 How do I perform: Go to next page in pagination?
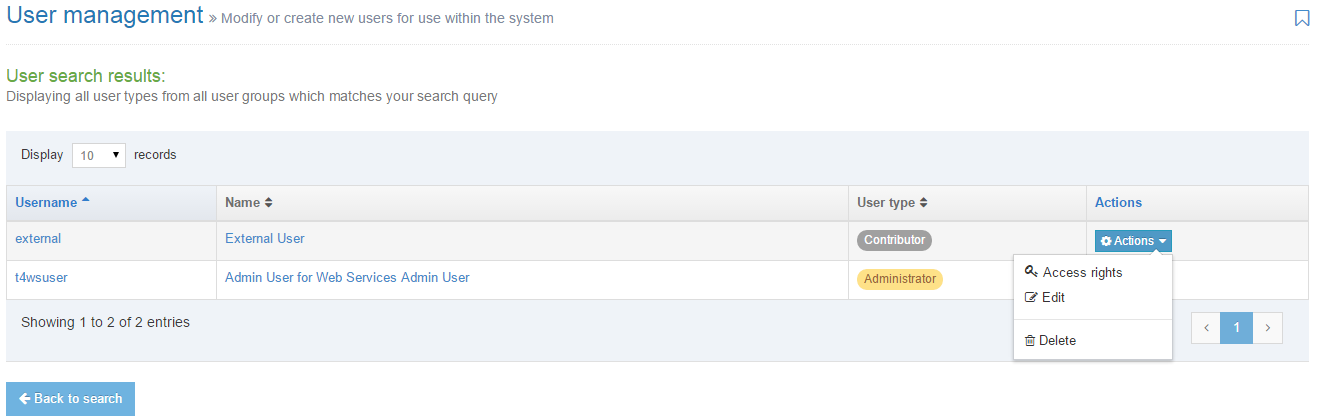[x=1267, y=327]
